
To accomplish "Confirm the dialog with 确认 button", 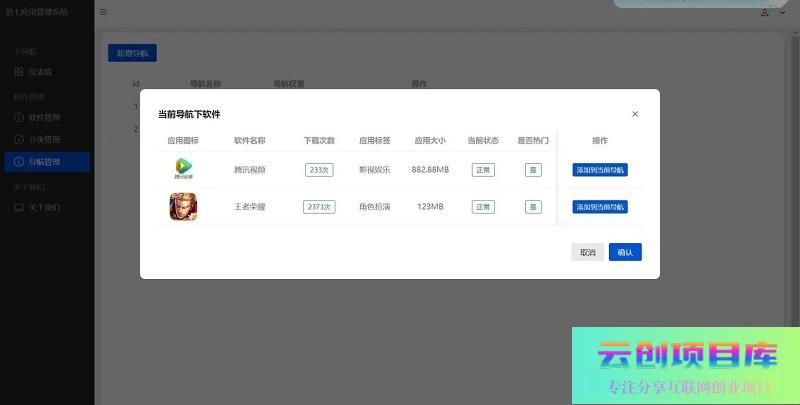I will coord(625,252).
